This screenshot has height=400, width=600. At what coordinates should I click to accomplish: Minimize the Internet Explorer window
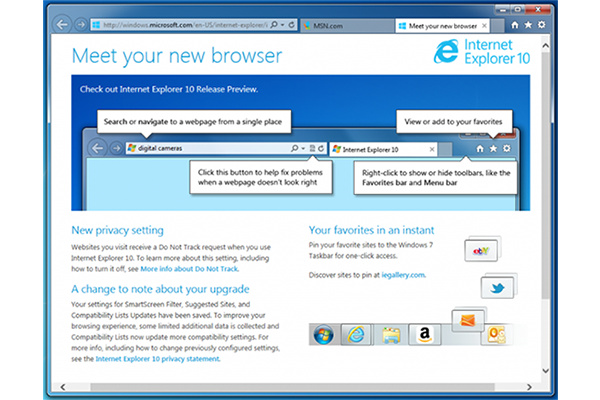[503, 9]
